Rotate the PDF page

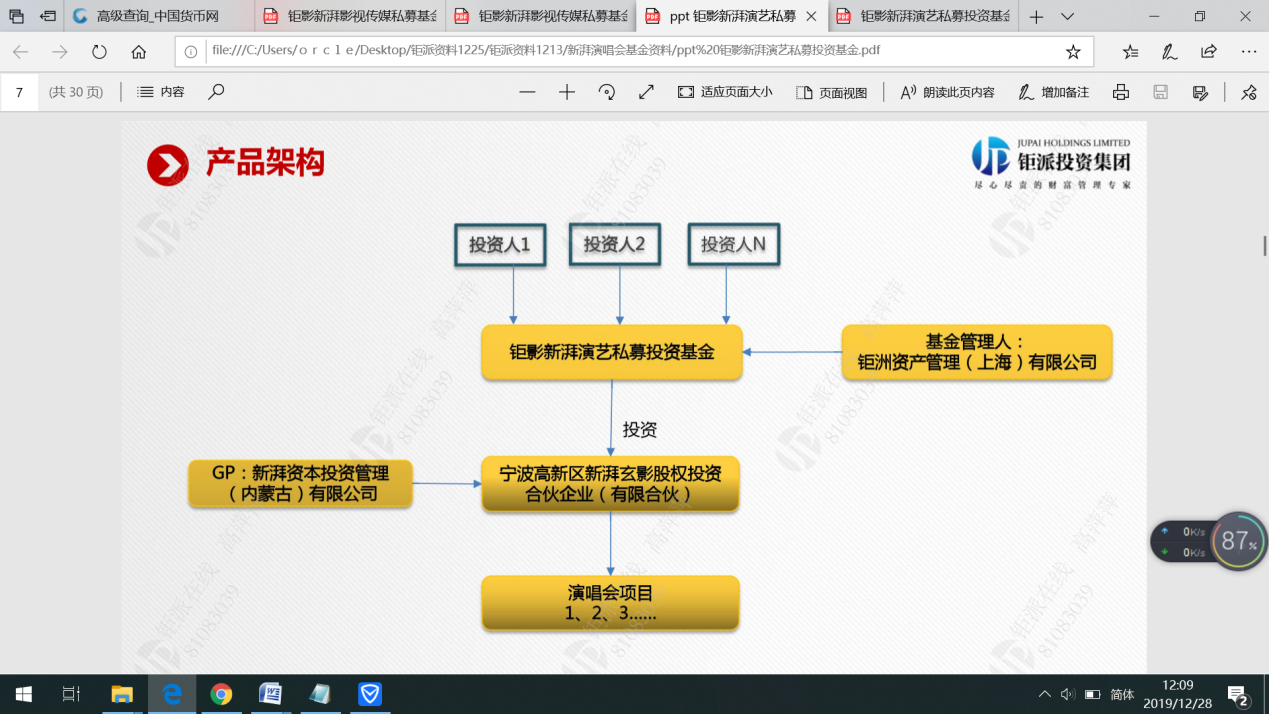(607, 92)
